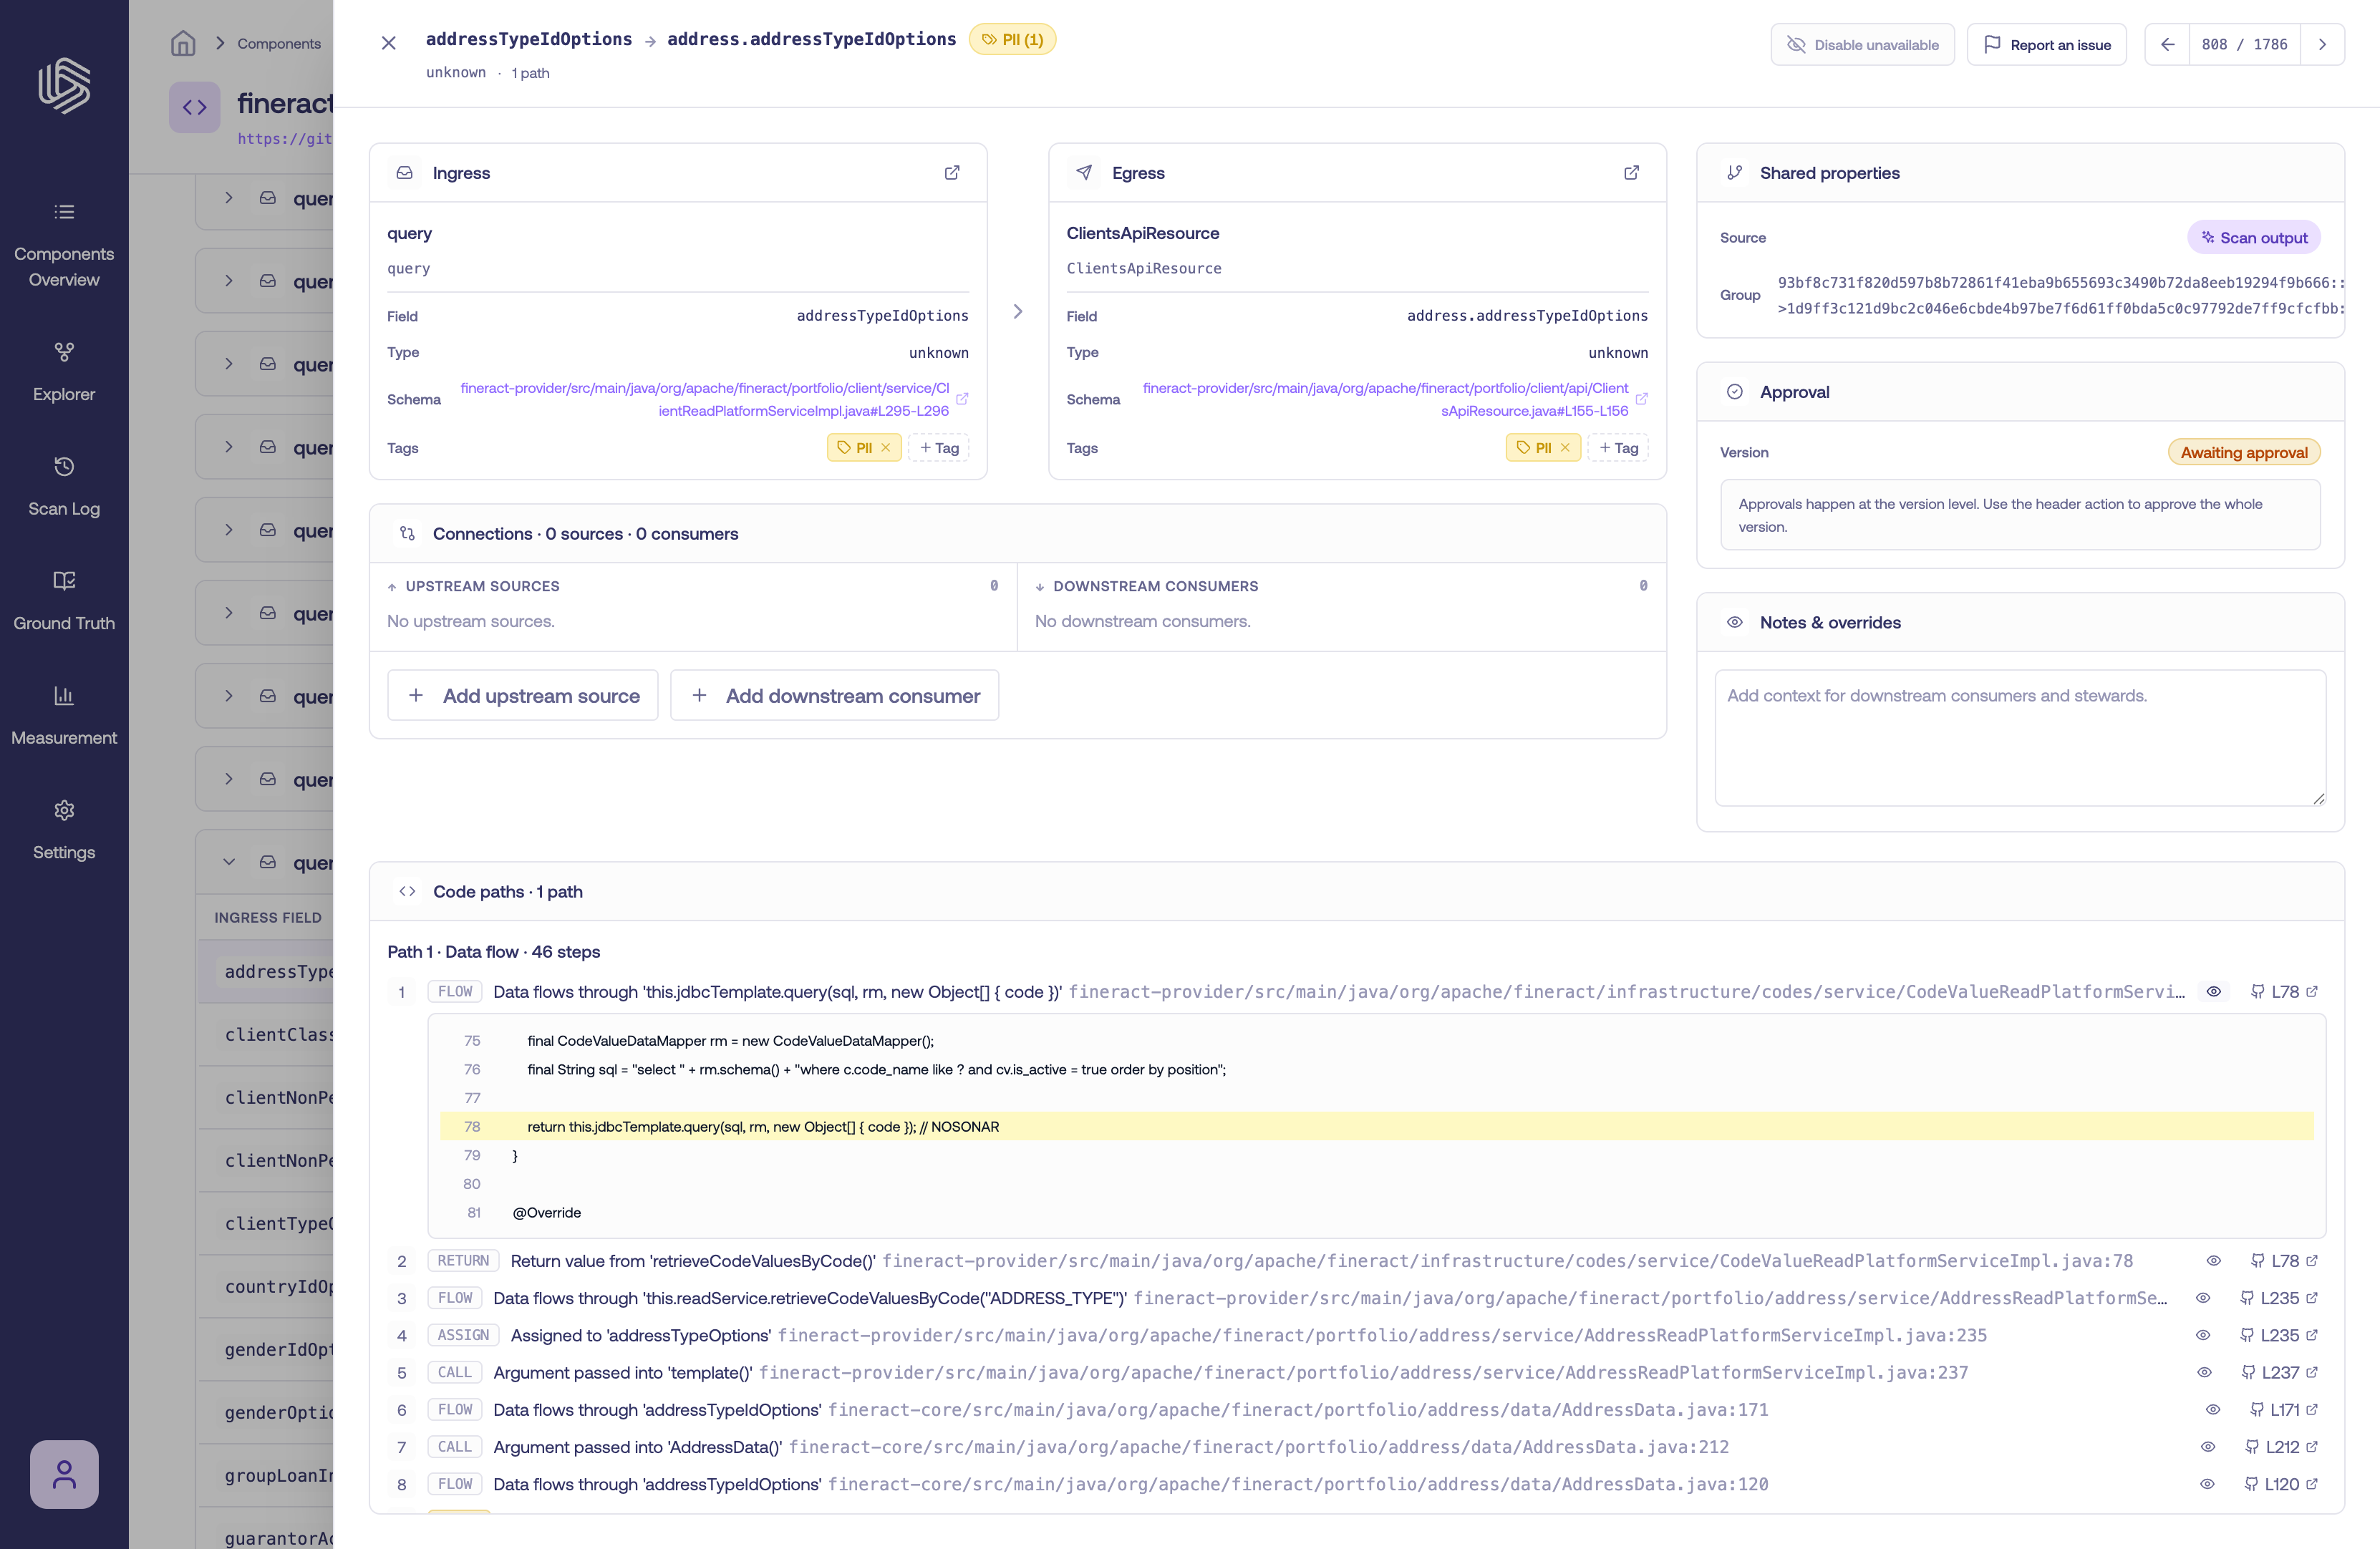Toggle visibility of step 7 CALL

tap(2208, 1447)
